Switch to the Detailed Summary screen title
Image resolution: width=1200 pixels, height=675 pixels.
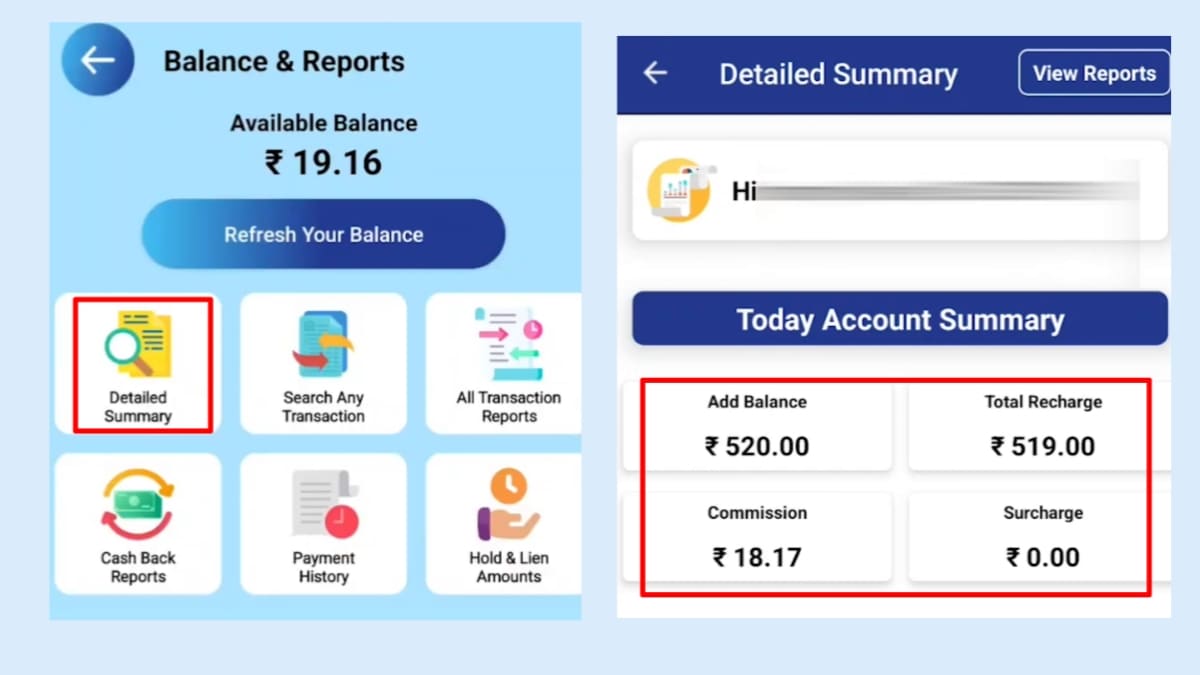tap(838, 73)
